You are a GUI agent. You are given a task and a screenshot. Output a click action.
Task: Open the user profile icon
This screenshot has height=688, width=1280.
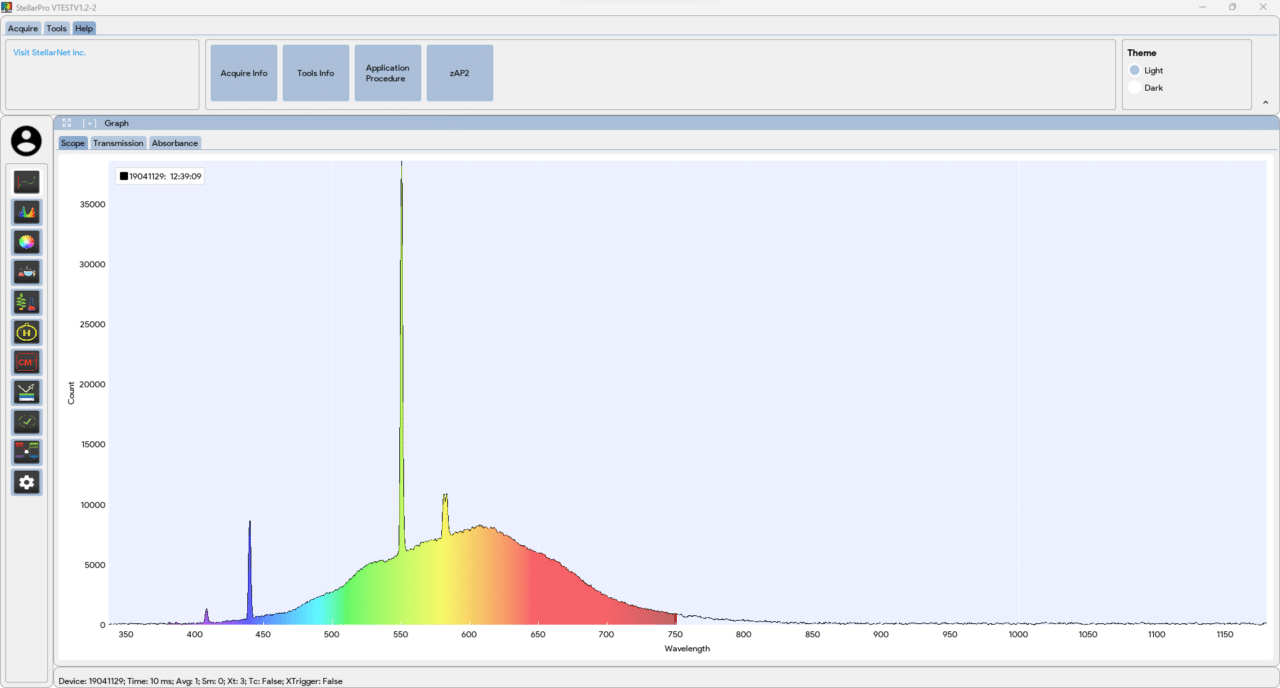[27, 141]
